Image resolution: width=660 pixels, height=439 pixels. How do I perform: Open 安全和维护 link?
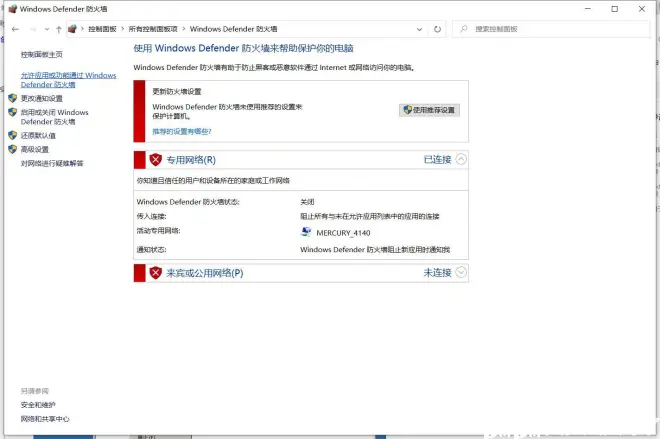(x=38, y=405)
